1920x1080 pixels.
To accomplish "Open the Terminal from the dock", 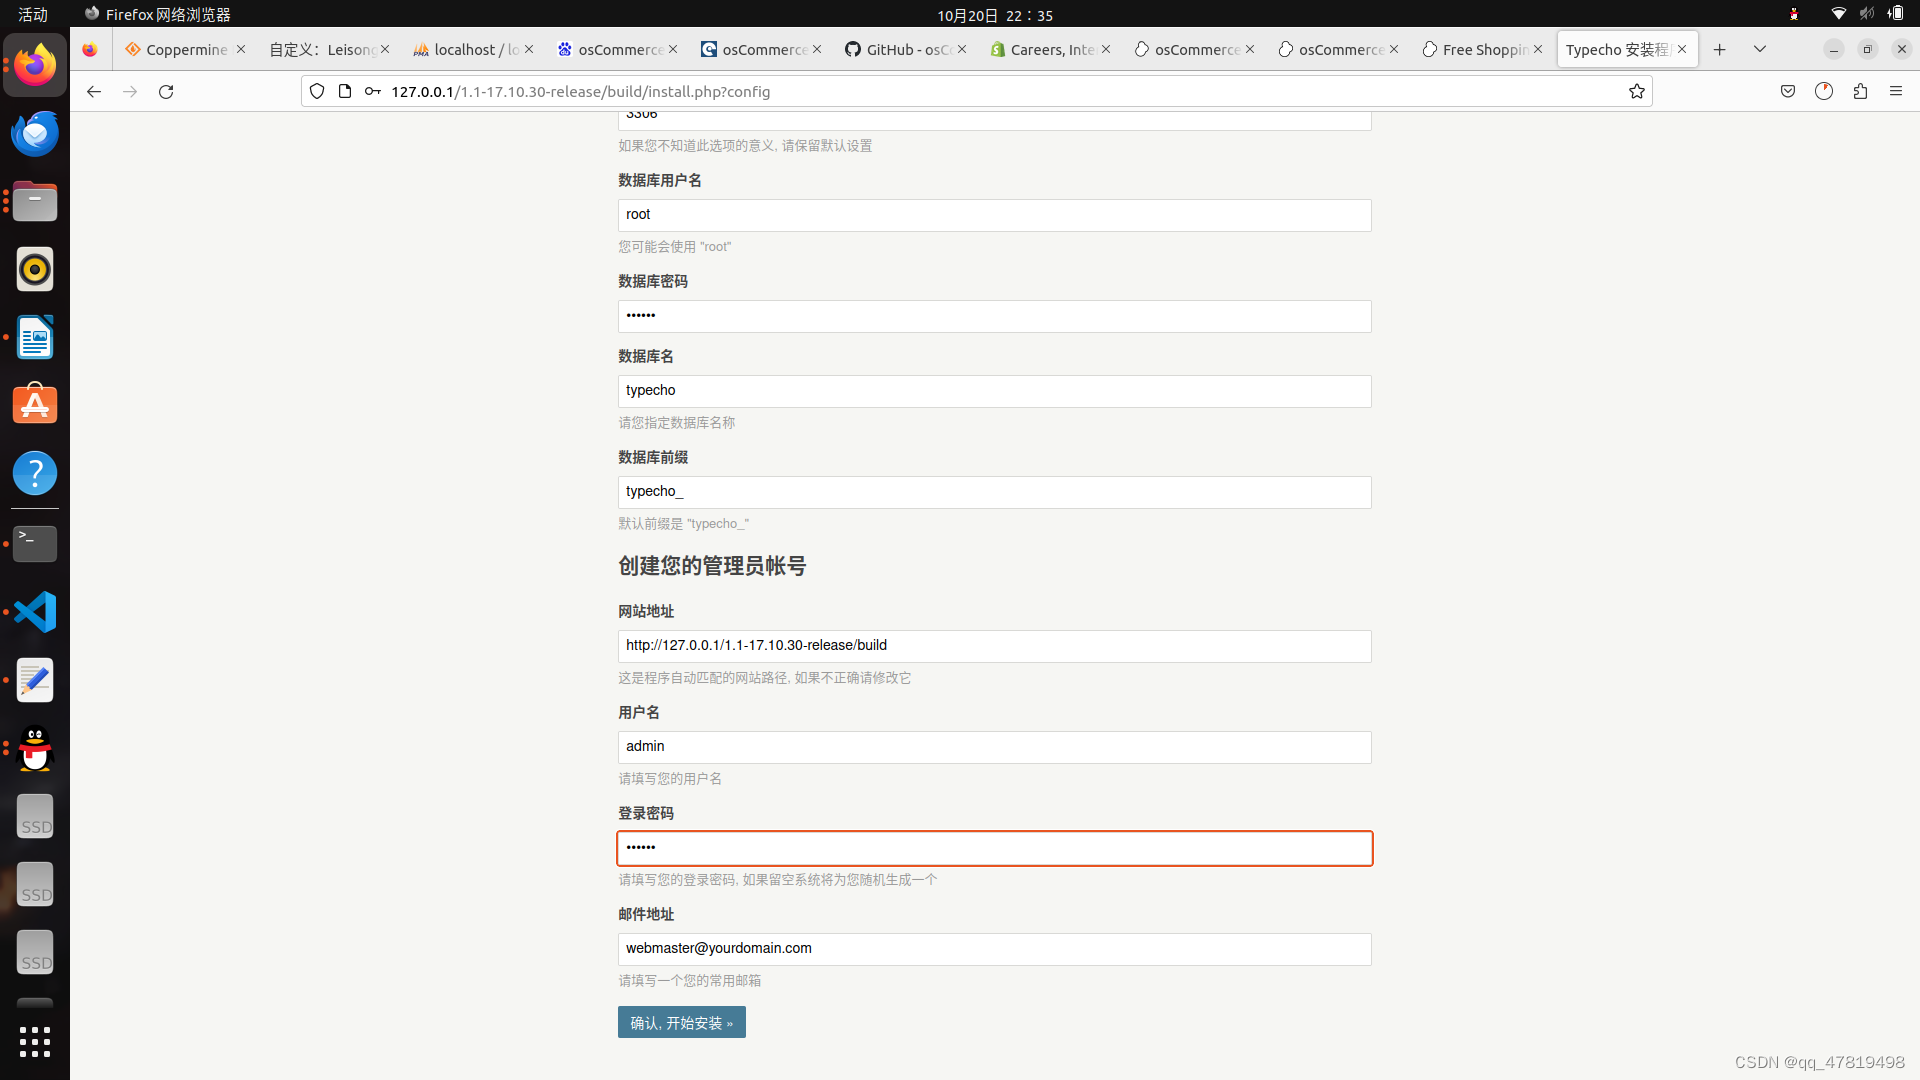I will (35, 543).
